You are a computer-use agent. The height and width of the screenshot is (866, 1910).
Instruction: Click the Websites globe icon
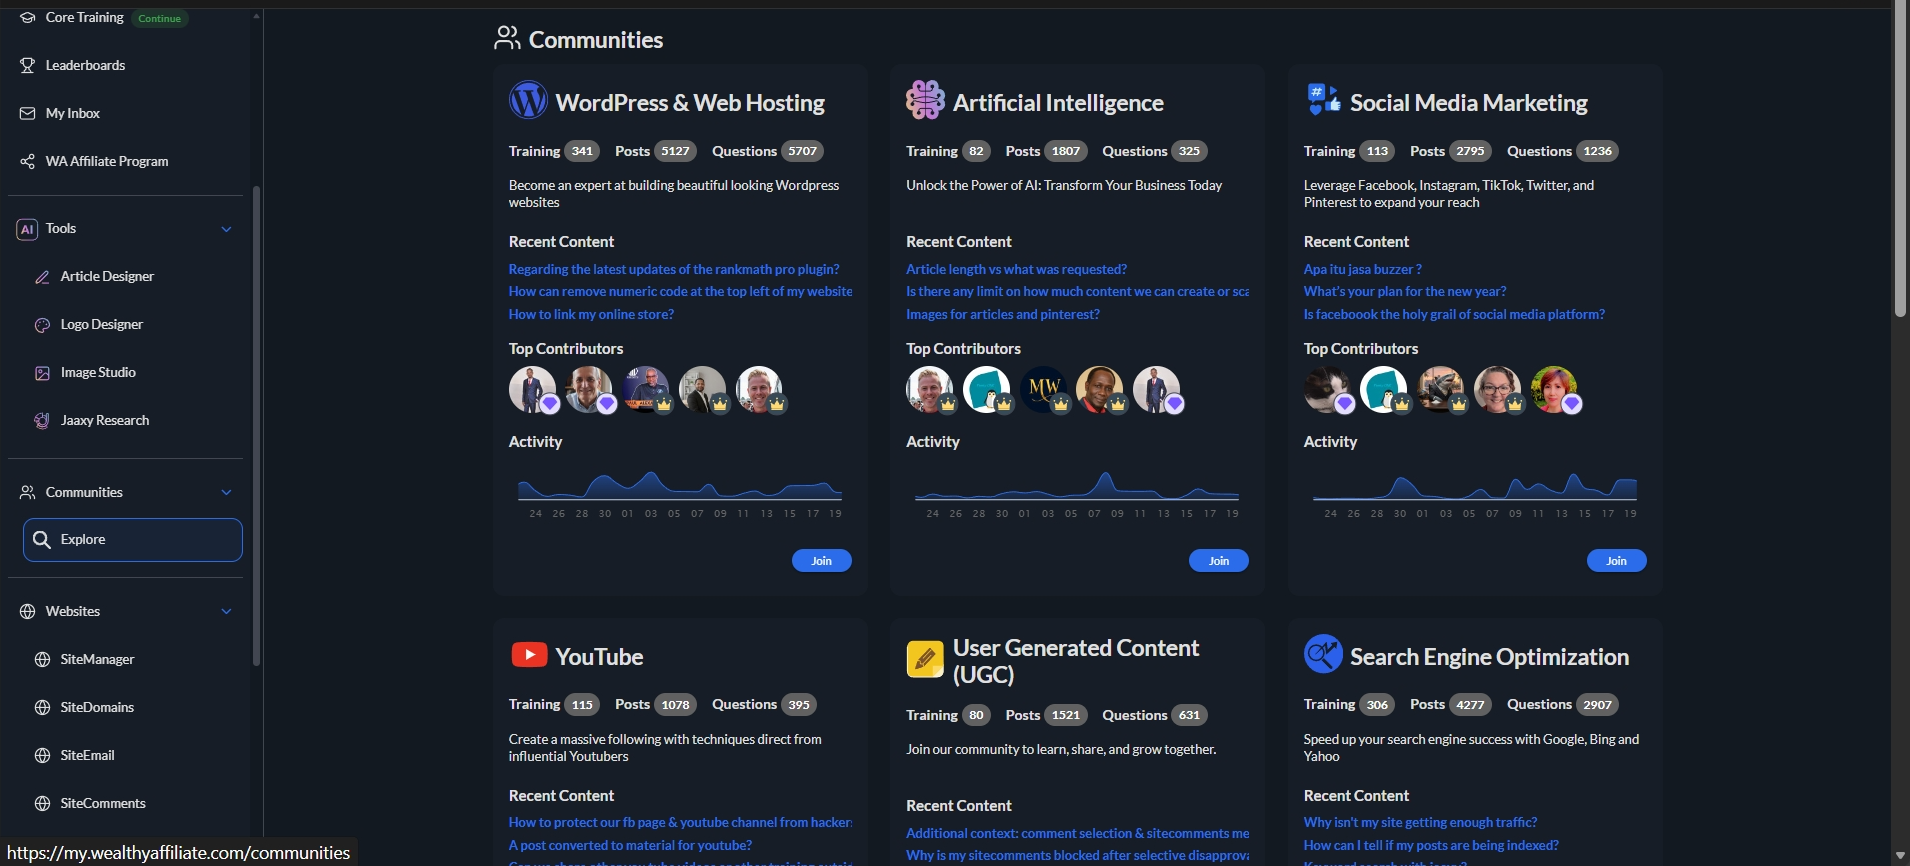coord(28,611)
